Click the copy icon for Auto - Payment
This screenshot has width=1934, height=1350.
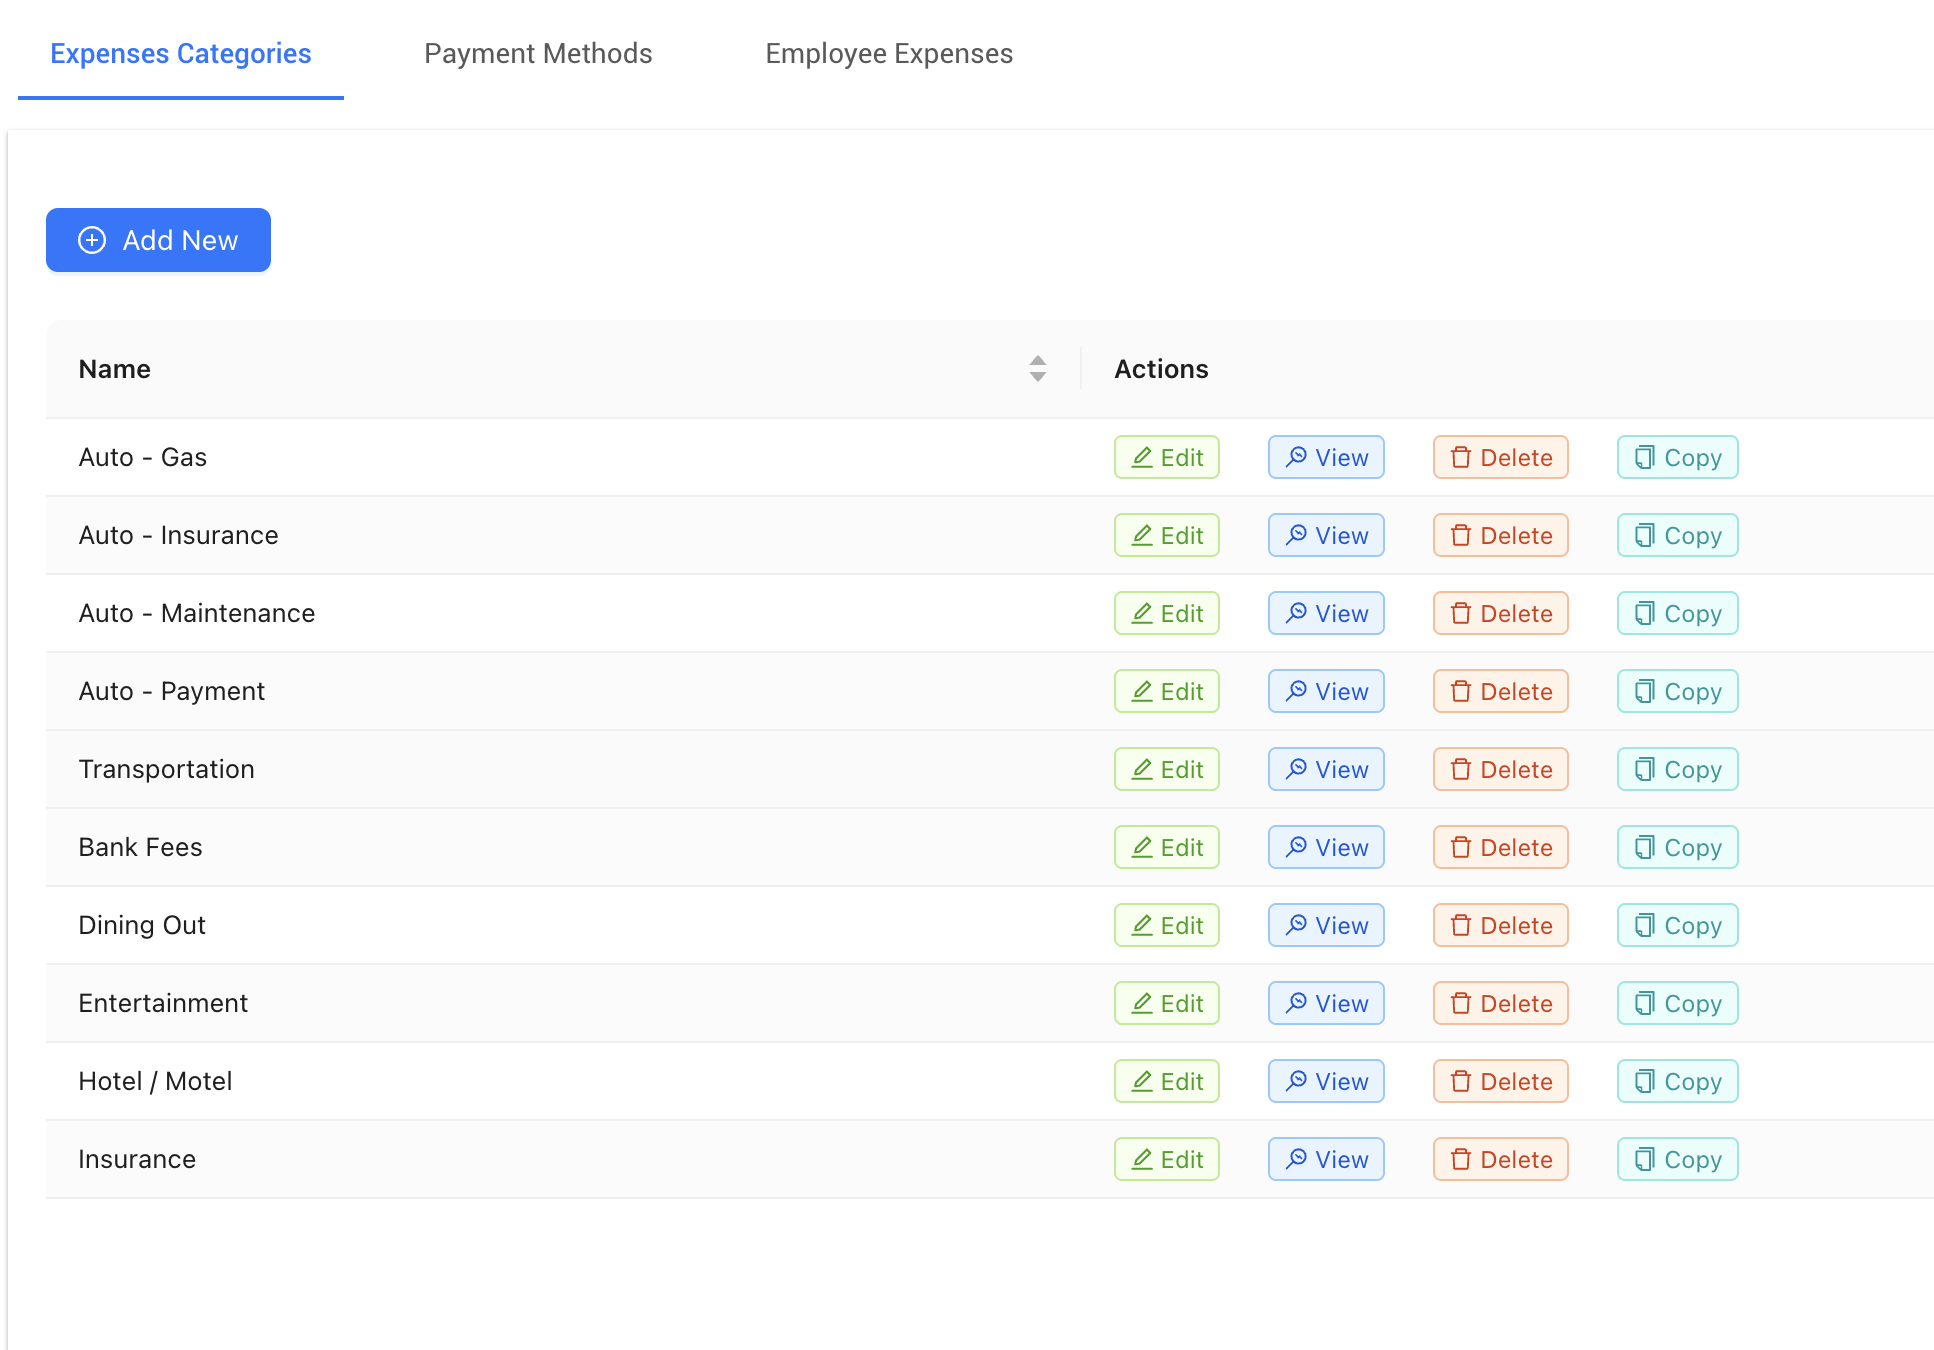pyautogui.click(x=1645, y=691)
